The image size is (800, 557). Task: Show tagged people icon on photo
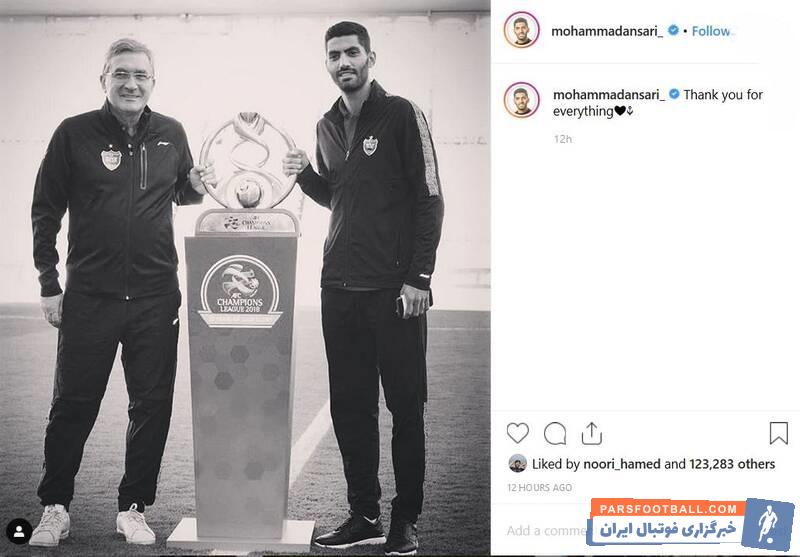pyautogui.click(x=19, y=531)
